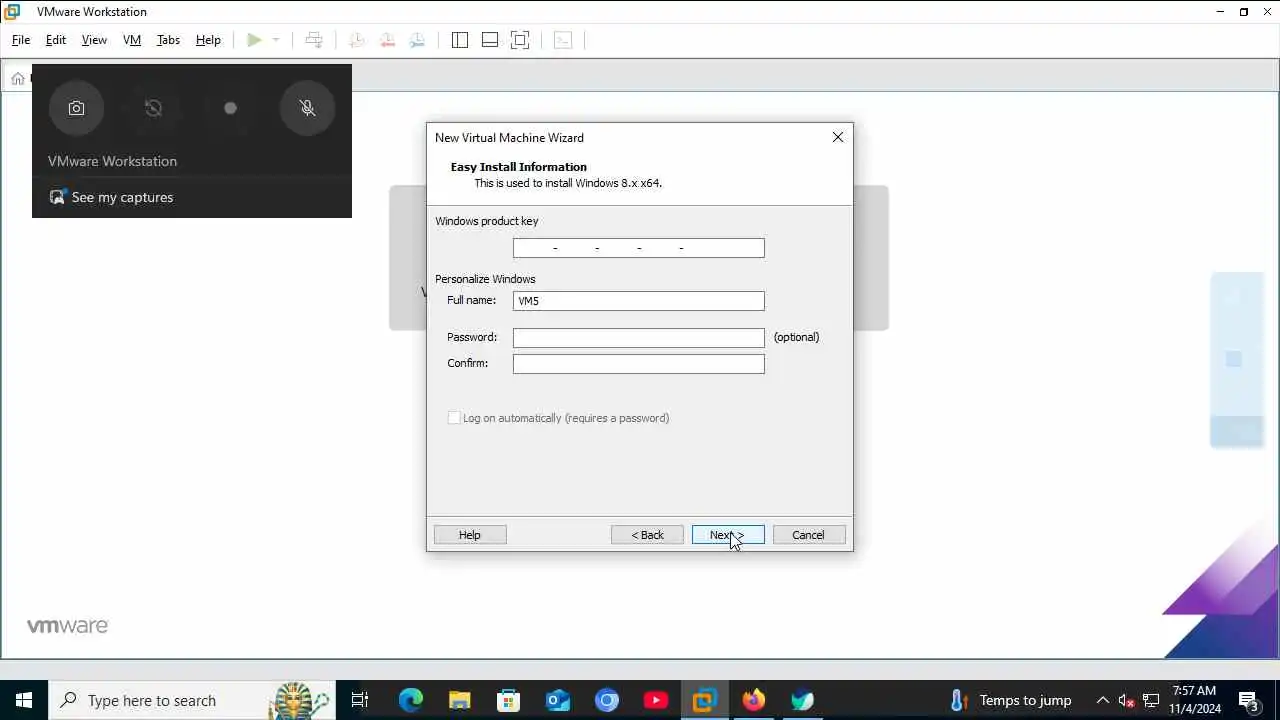This screenshot has width=1280, height=720.
Task: Cancel the New Virtual Machine Wizard
Action: coord(809,535)
